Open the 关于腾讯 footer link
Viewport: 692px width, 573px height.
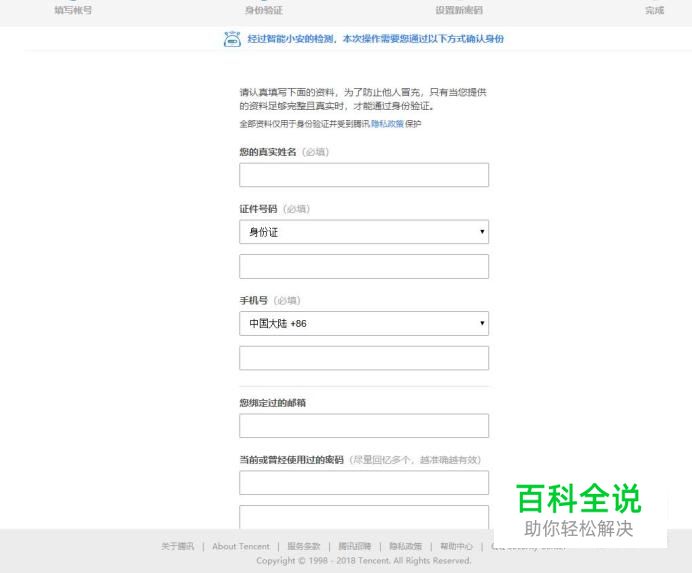(177, 546)
